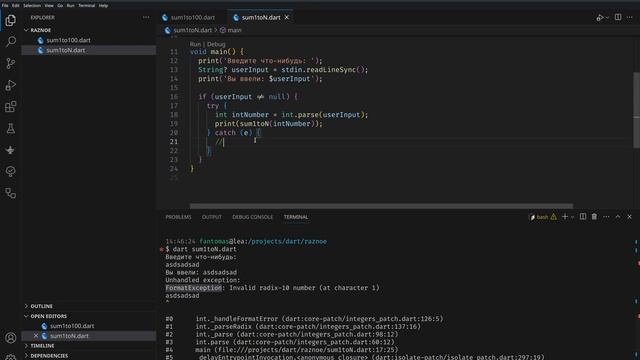Close the bottom panel with X icon
Viewport: 640px width, 360px height.
(x=629, y=217)
